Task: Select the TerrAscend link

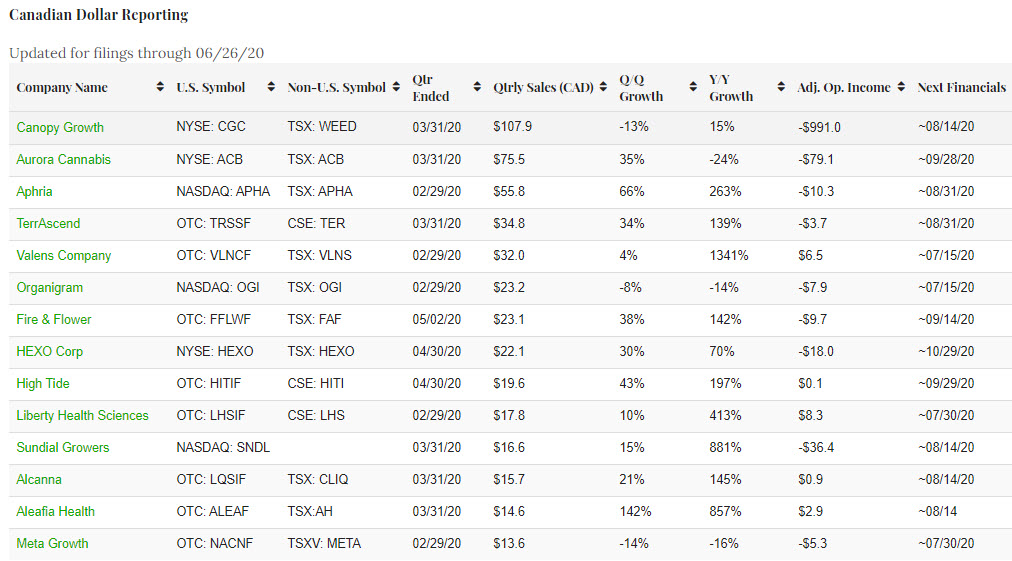Action: pos(48,223)
